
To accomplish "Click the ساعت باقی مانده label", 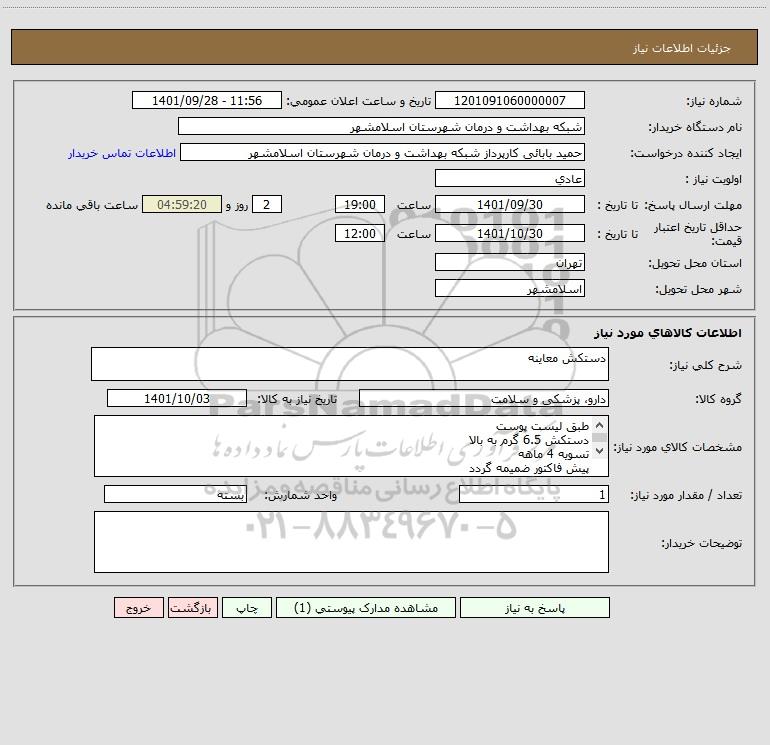I will tap(92, 205).
